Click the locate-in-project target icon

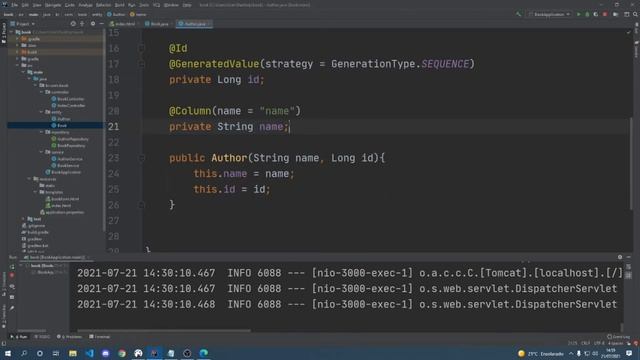(73, 24)
